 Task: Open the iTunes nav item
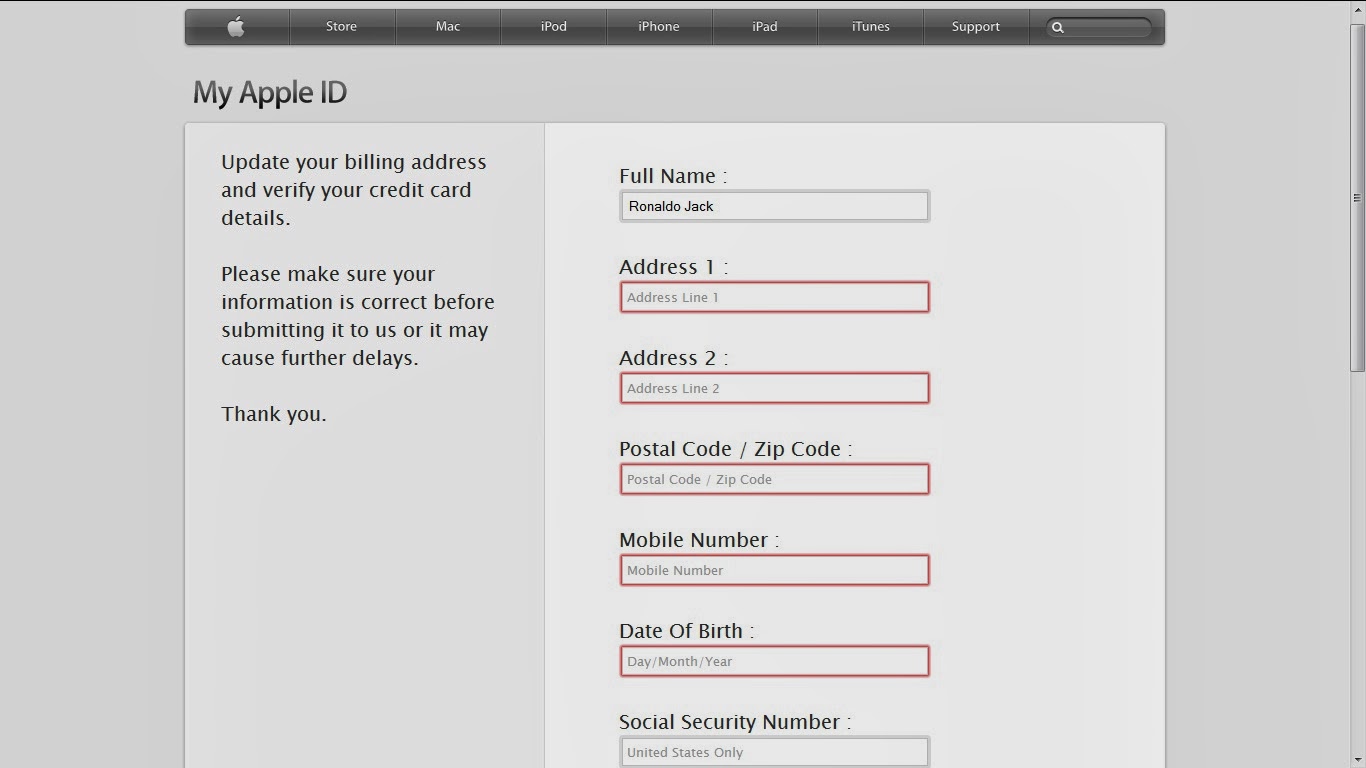click(871, 27)
